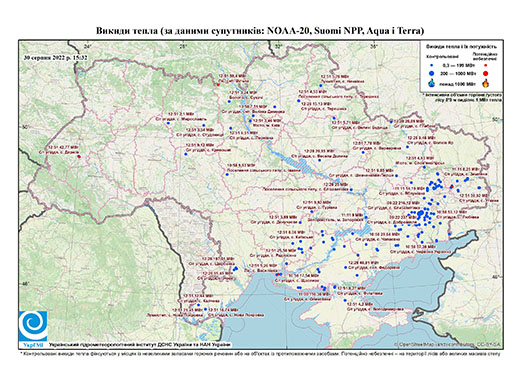Viewport: 520px width, 368px height.
Task: Click the small red dot legend symbol
Action: coord(485,65)
